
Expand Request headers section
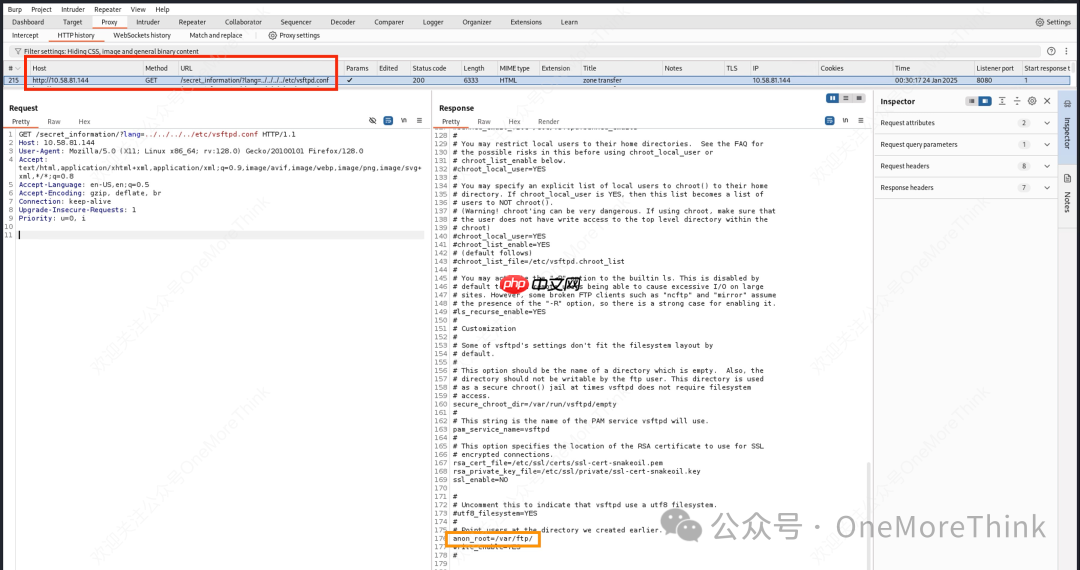(x=1047, y=166)
